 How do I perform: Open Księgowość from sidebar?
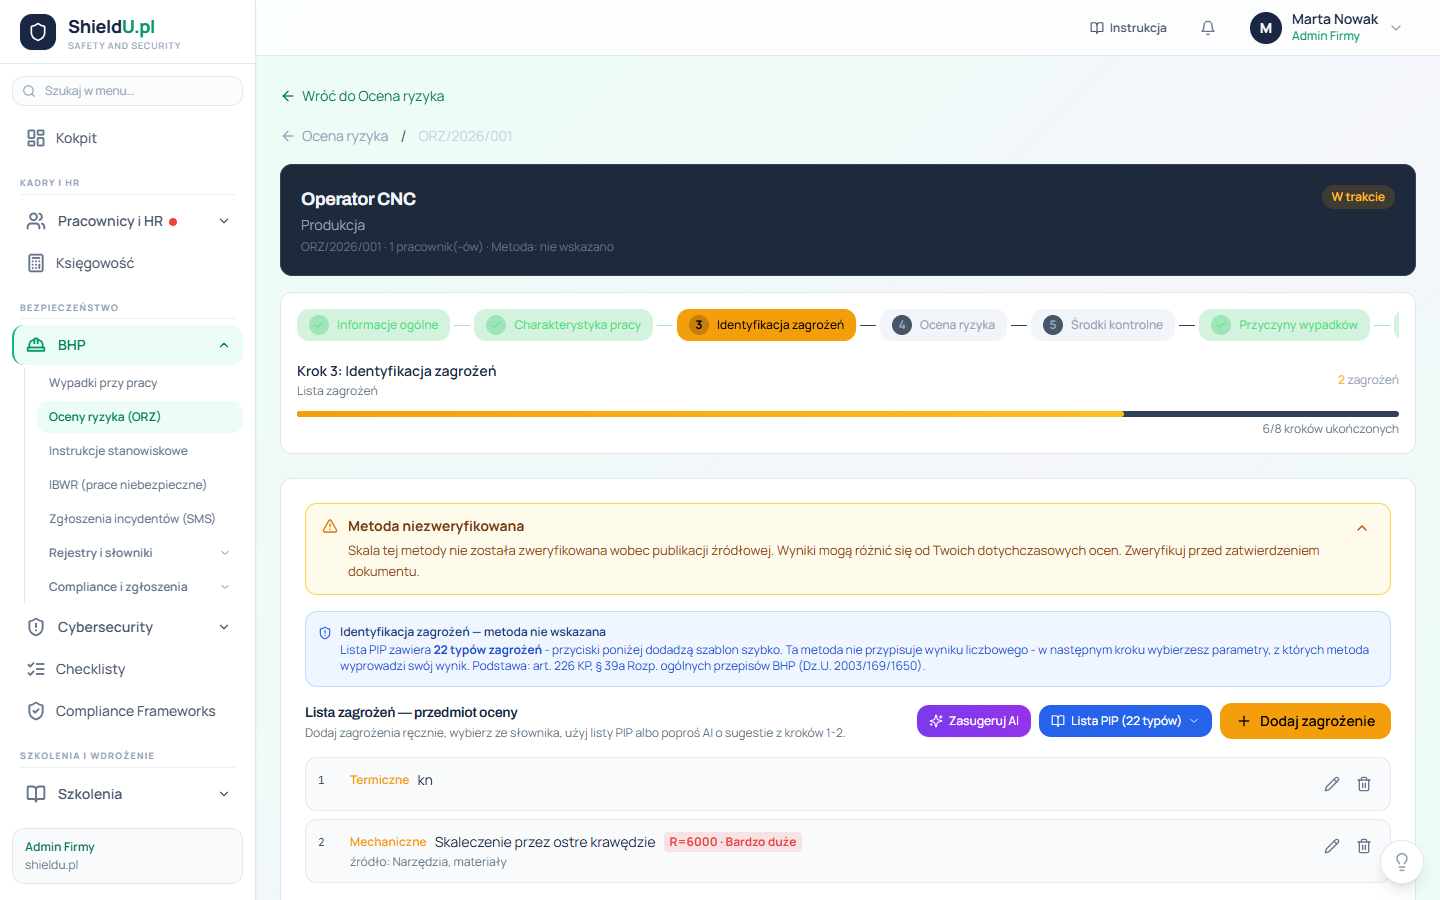point(127,263)
